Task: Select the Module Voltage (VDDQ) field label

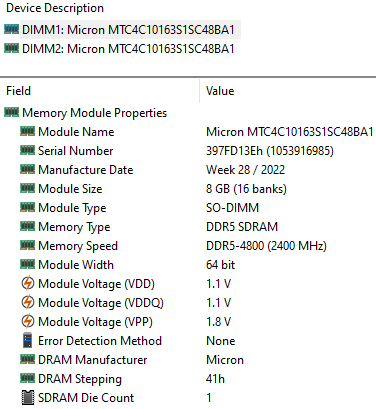Action: (101, 303)
